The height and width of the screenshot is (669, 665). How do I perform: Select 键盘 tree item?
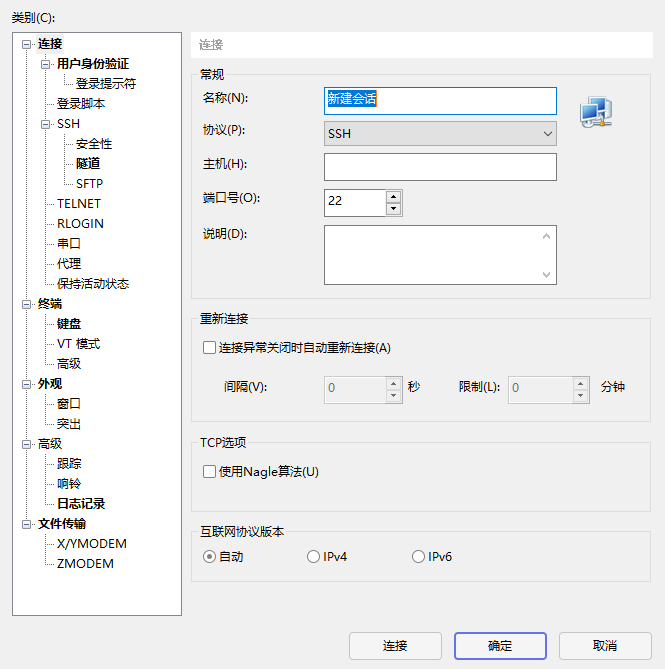69,324
